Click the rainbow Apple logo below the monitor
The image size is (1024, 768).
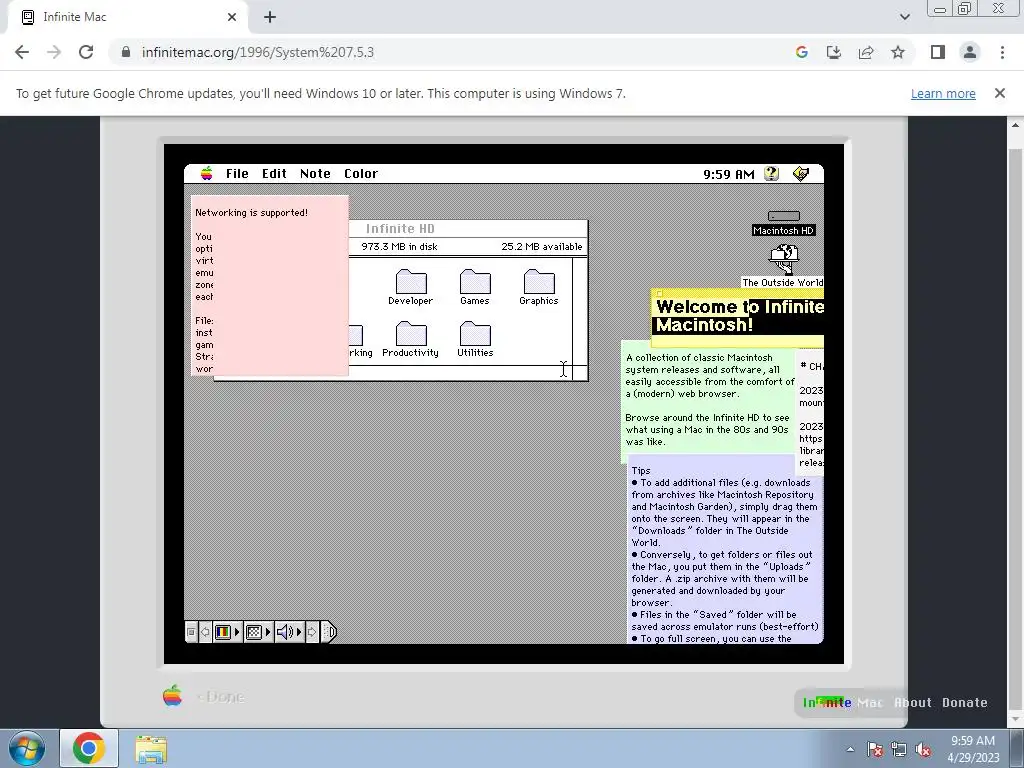point(172,696)
